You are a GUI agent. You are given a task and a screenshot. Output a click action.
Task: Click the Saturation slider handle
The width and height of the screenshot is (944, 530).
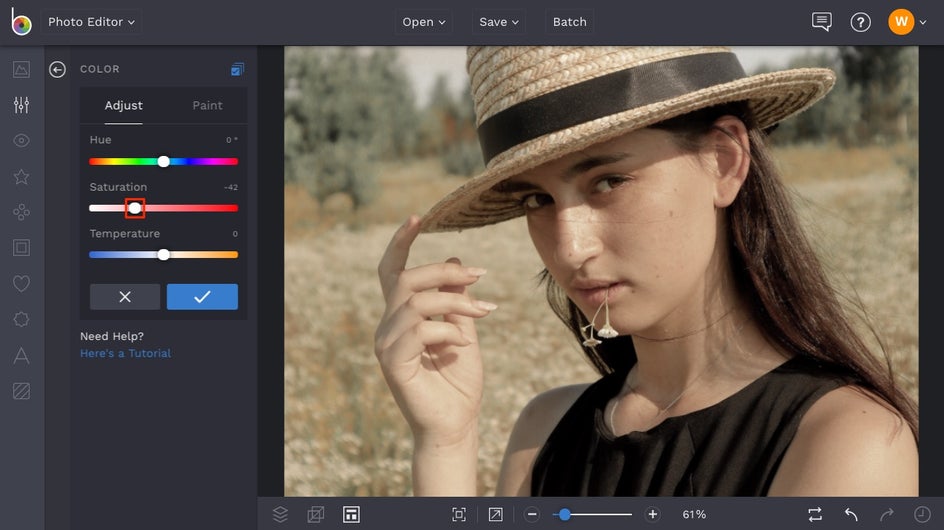point(135,208)
